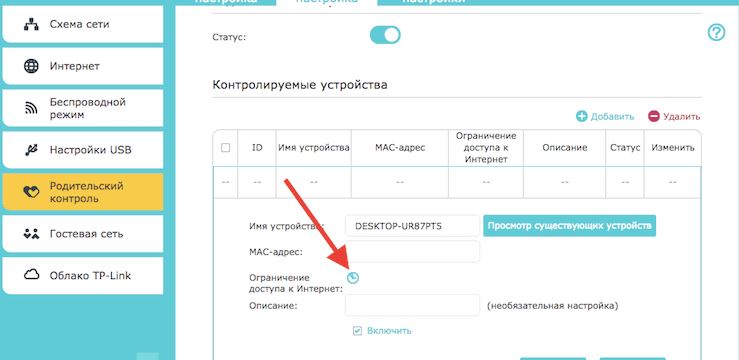Click the Описание input field
Viewport: 739px width, 360px height.
click(412, 305)
